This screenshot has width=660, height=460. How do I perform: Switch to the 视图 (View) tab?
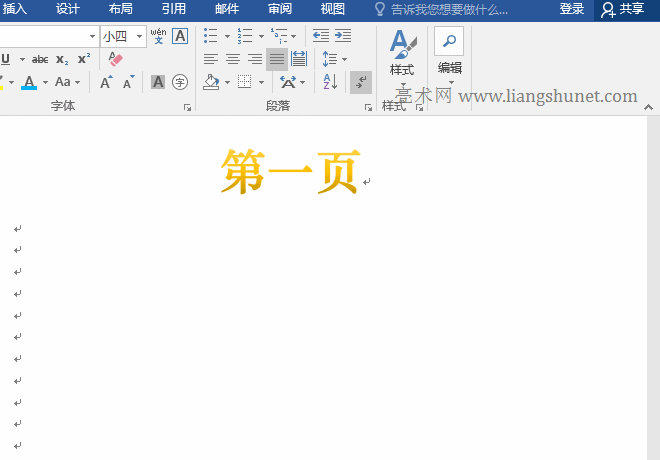point(333,8)
